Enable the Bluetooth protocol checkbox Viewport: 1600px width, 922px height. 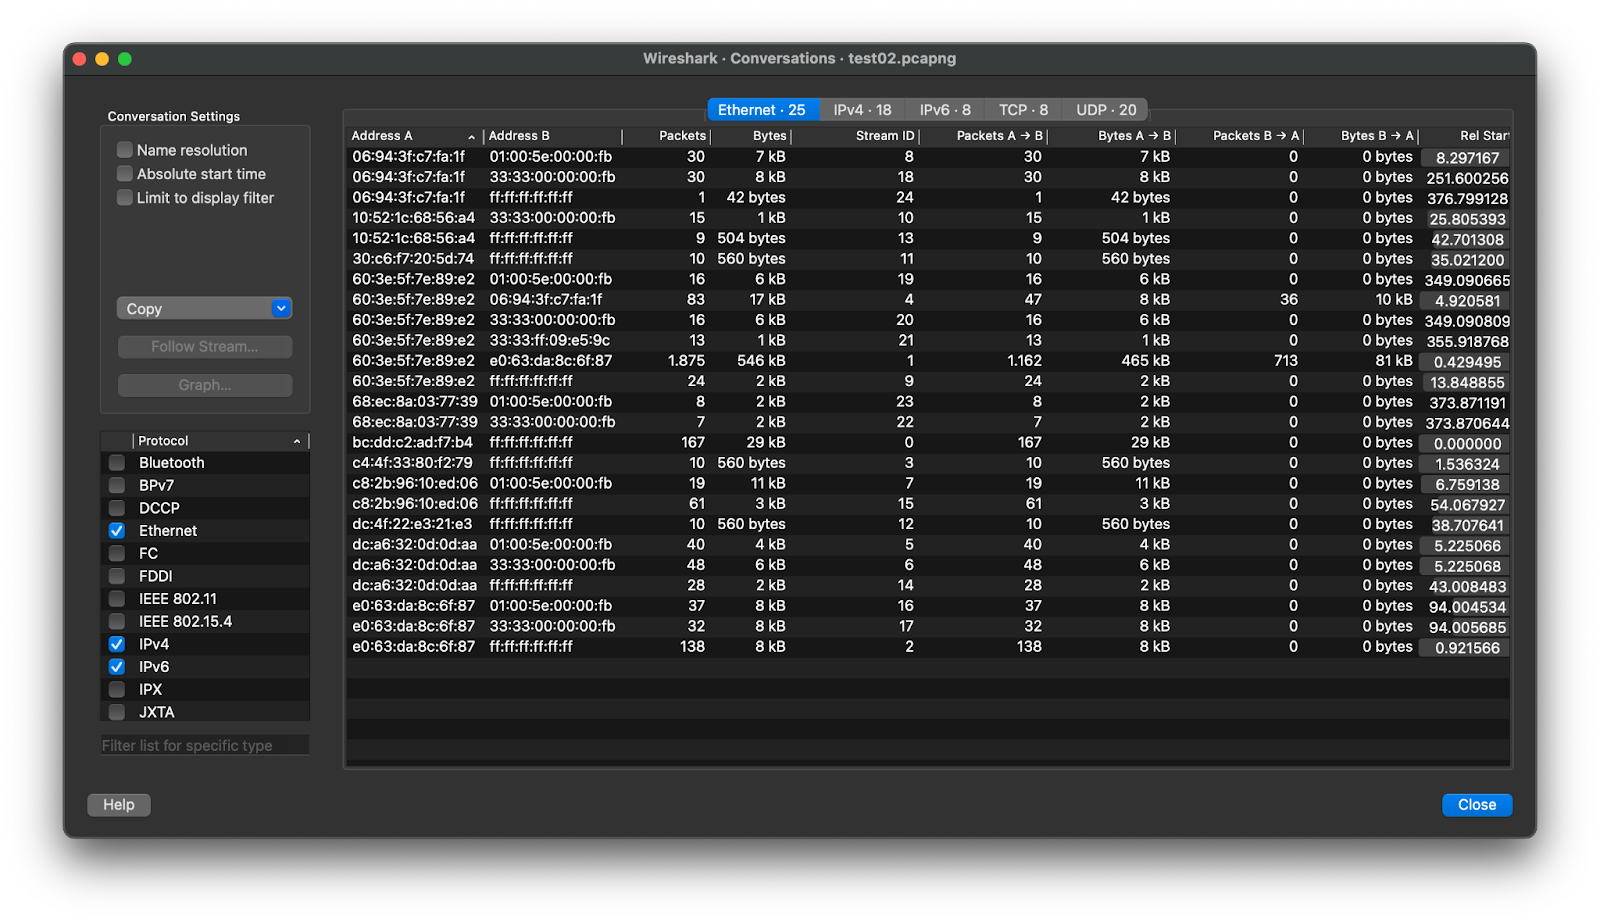[117, 463]
